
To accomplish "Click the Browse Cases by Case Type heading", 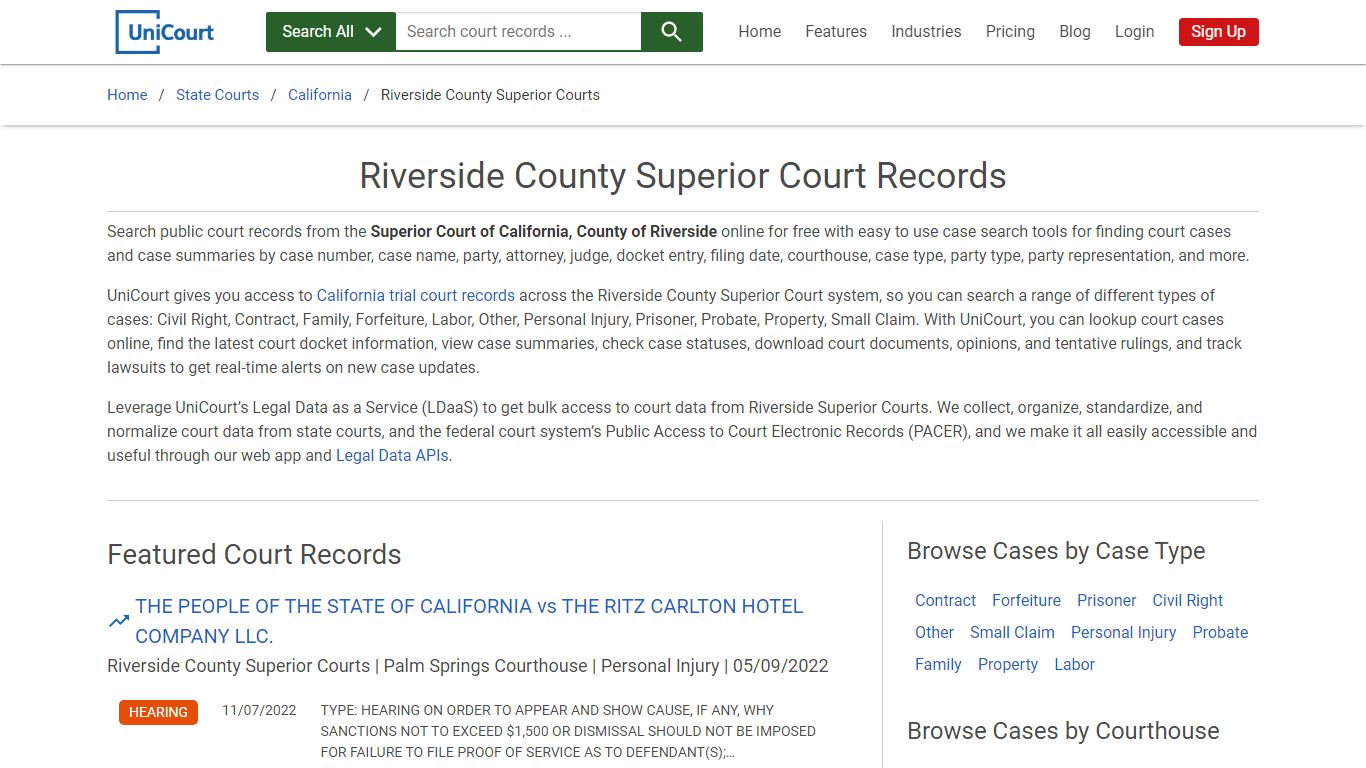I will point(1056,551).
